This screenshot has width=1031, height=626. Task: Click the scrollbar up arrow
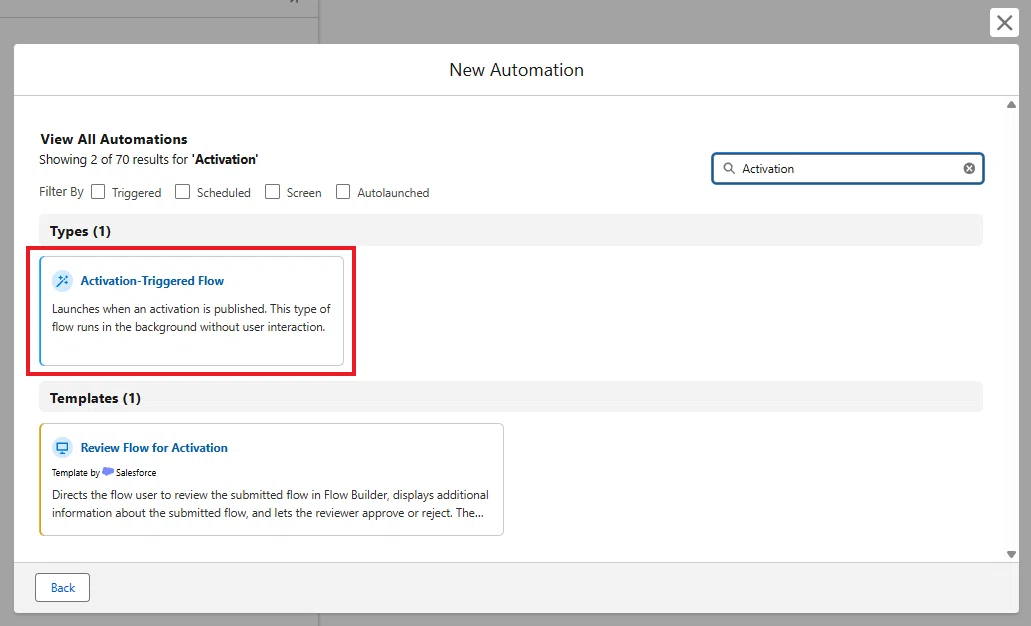click(1011, 105)
